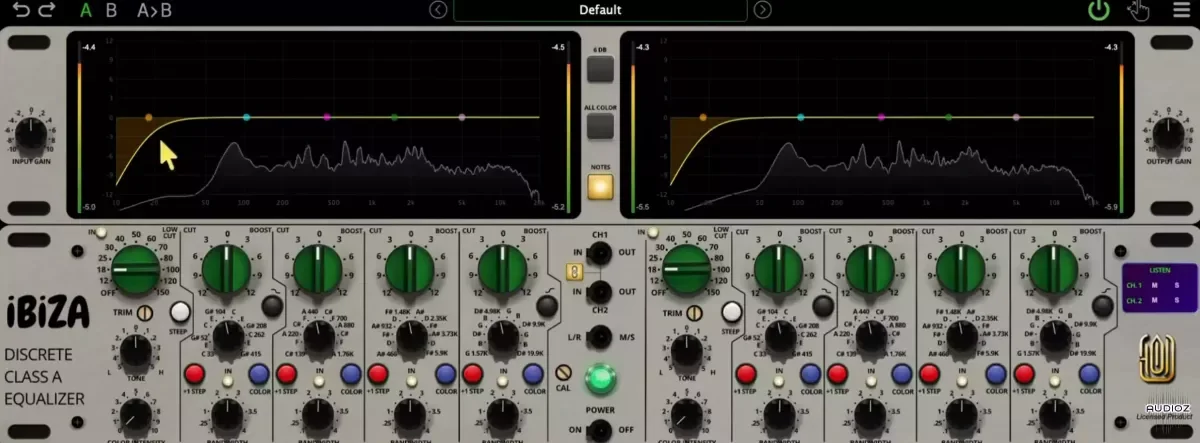Click left channel red +1 STEP under F# 1.48K
Image resolution: width=1200 pixels, height=443 pixels.
point(378,374)
